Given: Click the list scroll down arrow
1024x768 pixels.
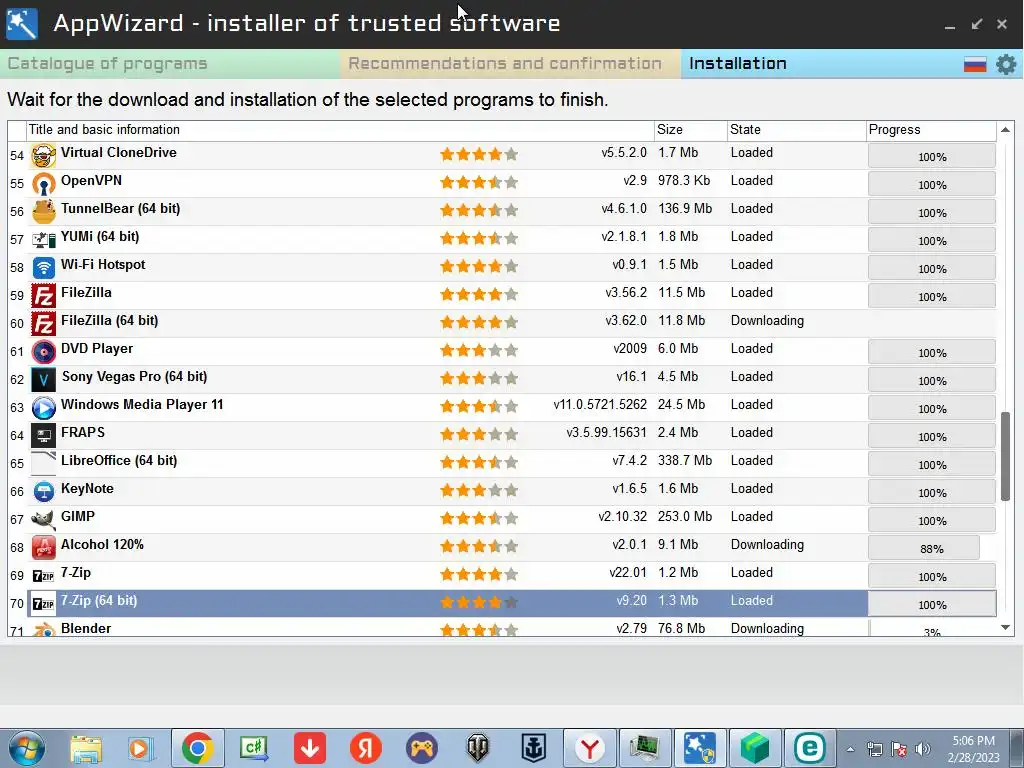Looking at the screenshot, I should pos(1006,628).
